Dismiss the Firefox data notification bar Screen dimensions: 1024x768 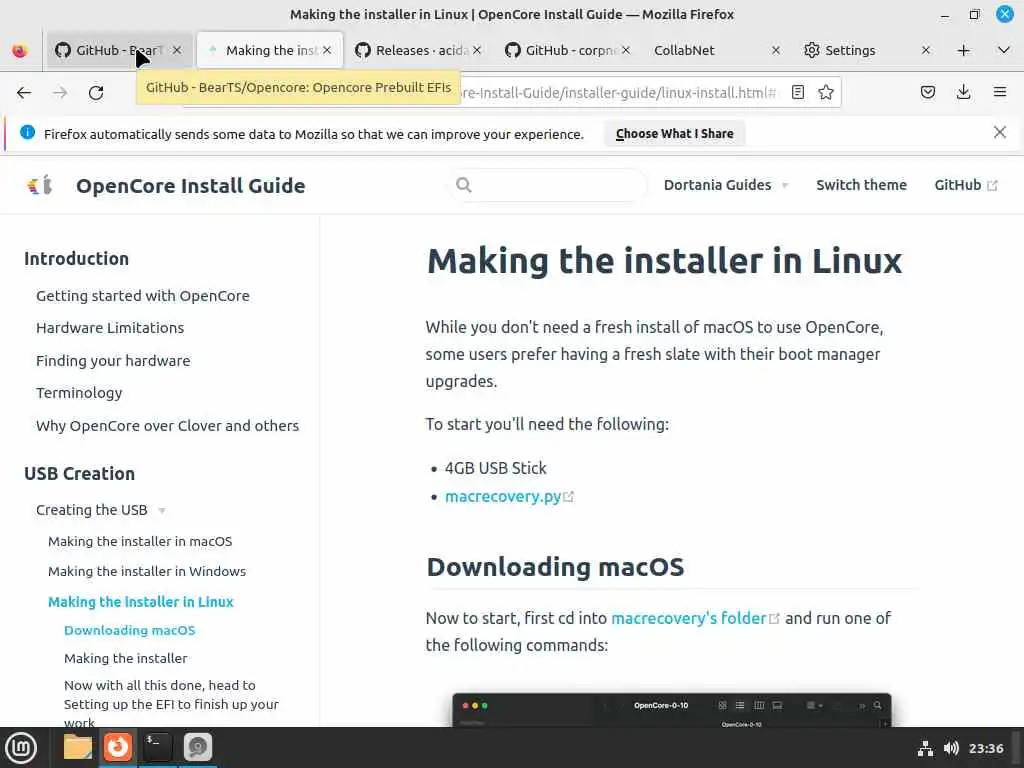999,133
